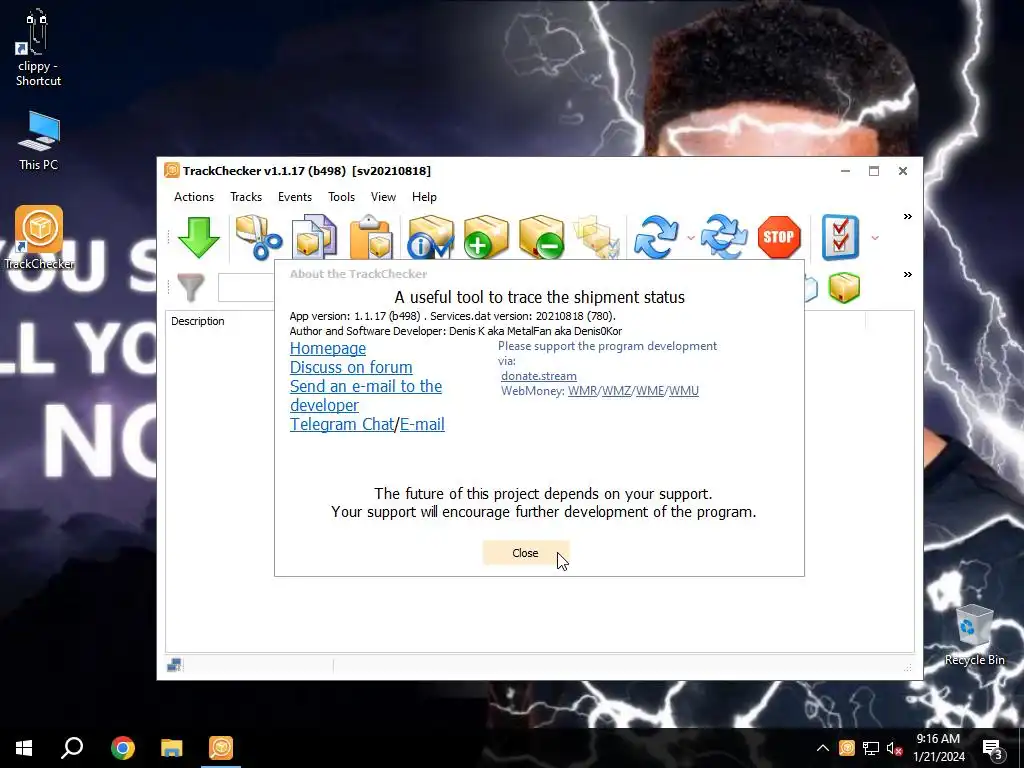This screenshot has width=1024, height=768.
Task: Click the TrackChecker system tray icon
Action: pyautogui.click(x=846, y=748)
